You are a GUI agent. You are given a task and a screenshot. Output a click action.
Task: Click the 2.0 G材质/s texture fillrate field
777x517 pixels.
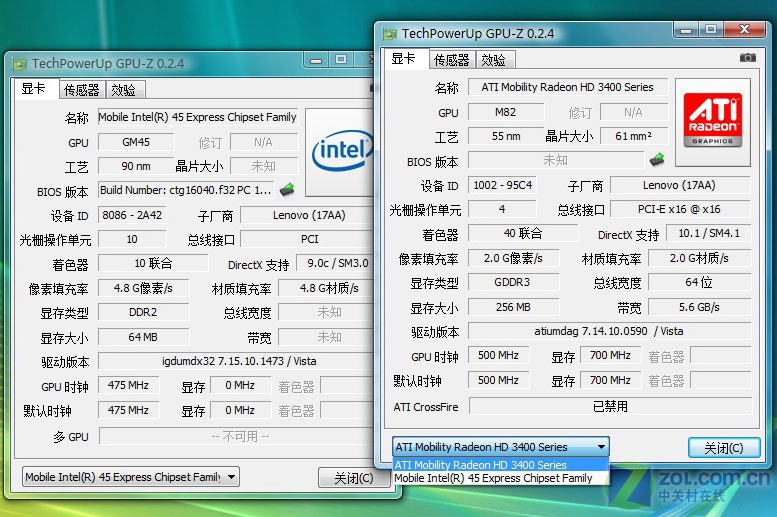699,258
